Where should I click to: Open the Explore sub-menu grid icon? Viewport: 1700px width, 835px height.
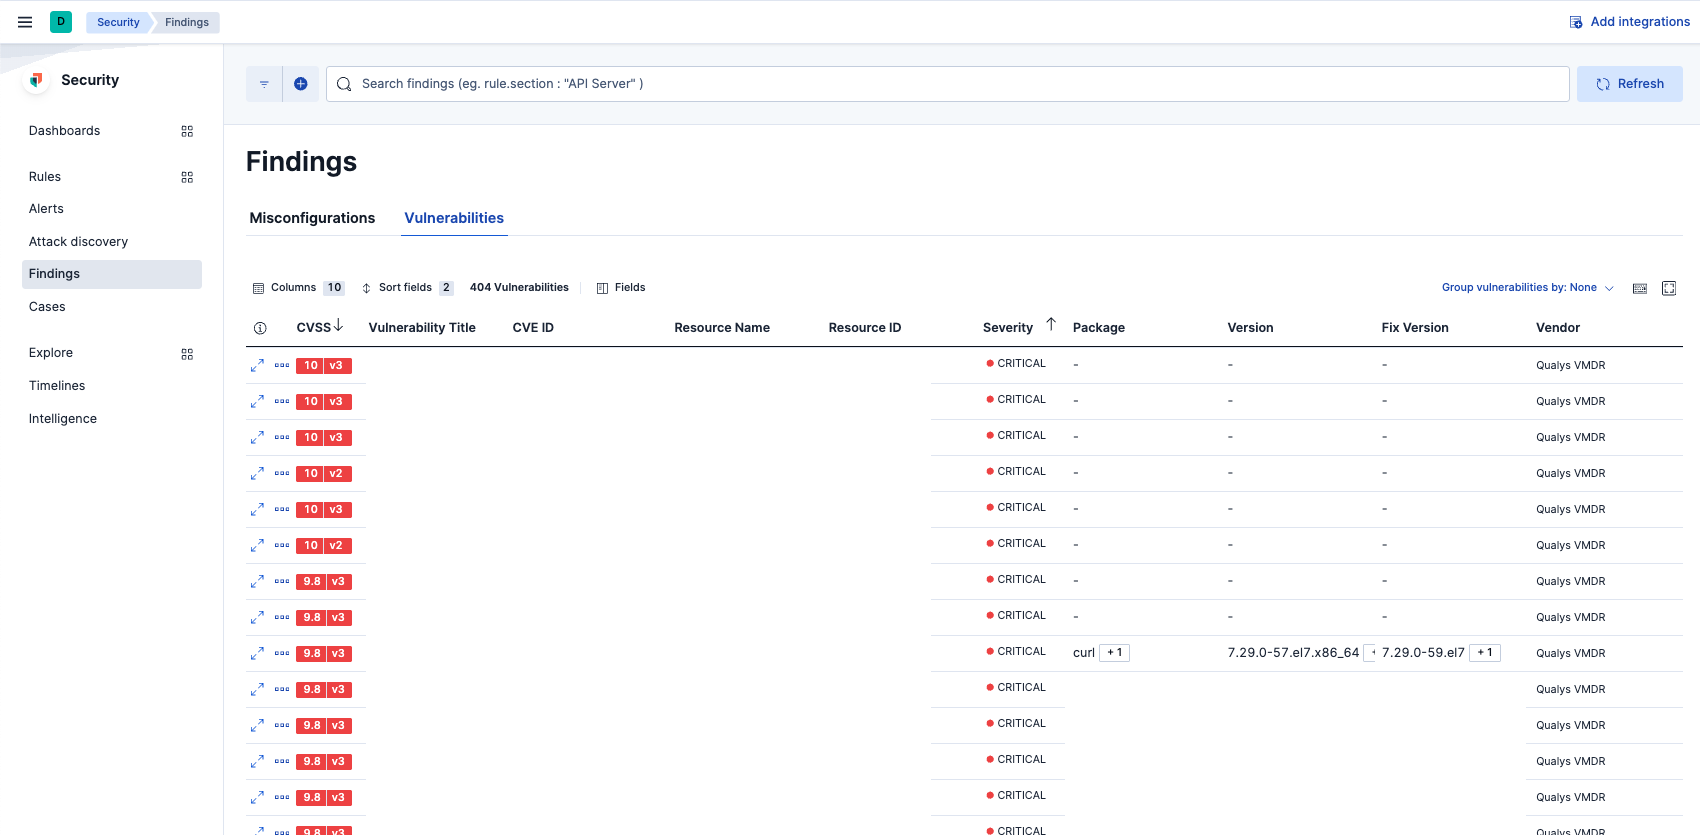coord(187,354)
